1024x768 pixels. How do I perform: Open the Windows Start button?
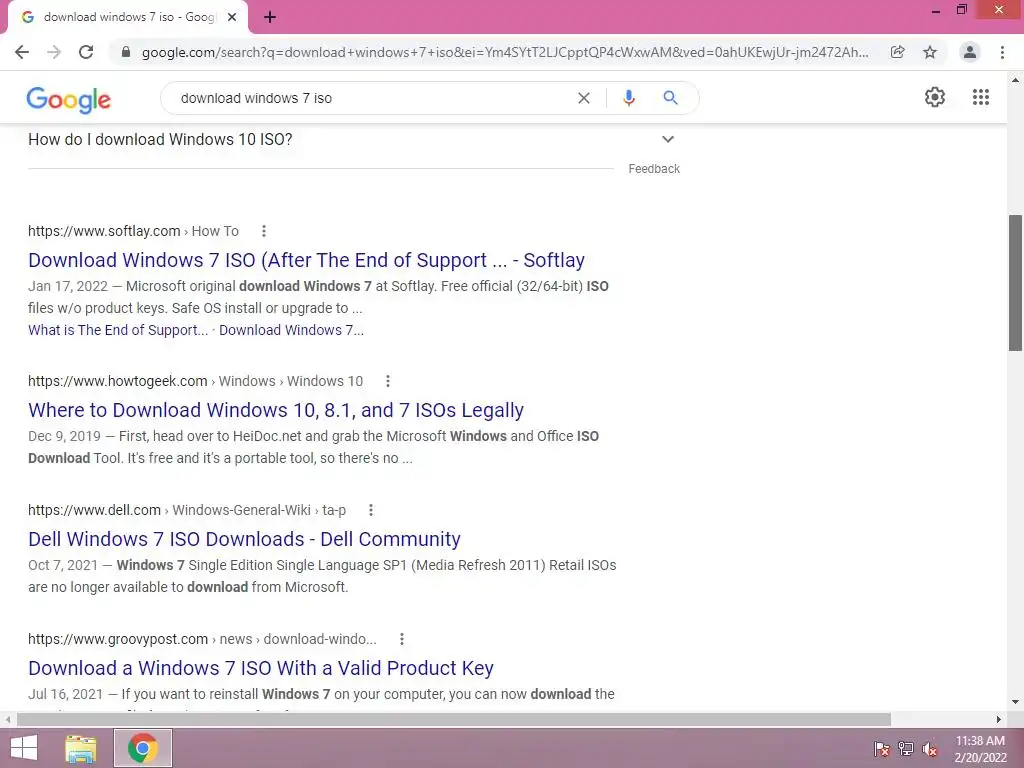tap(24, 748)
